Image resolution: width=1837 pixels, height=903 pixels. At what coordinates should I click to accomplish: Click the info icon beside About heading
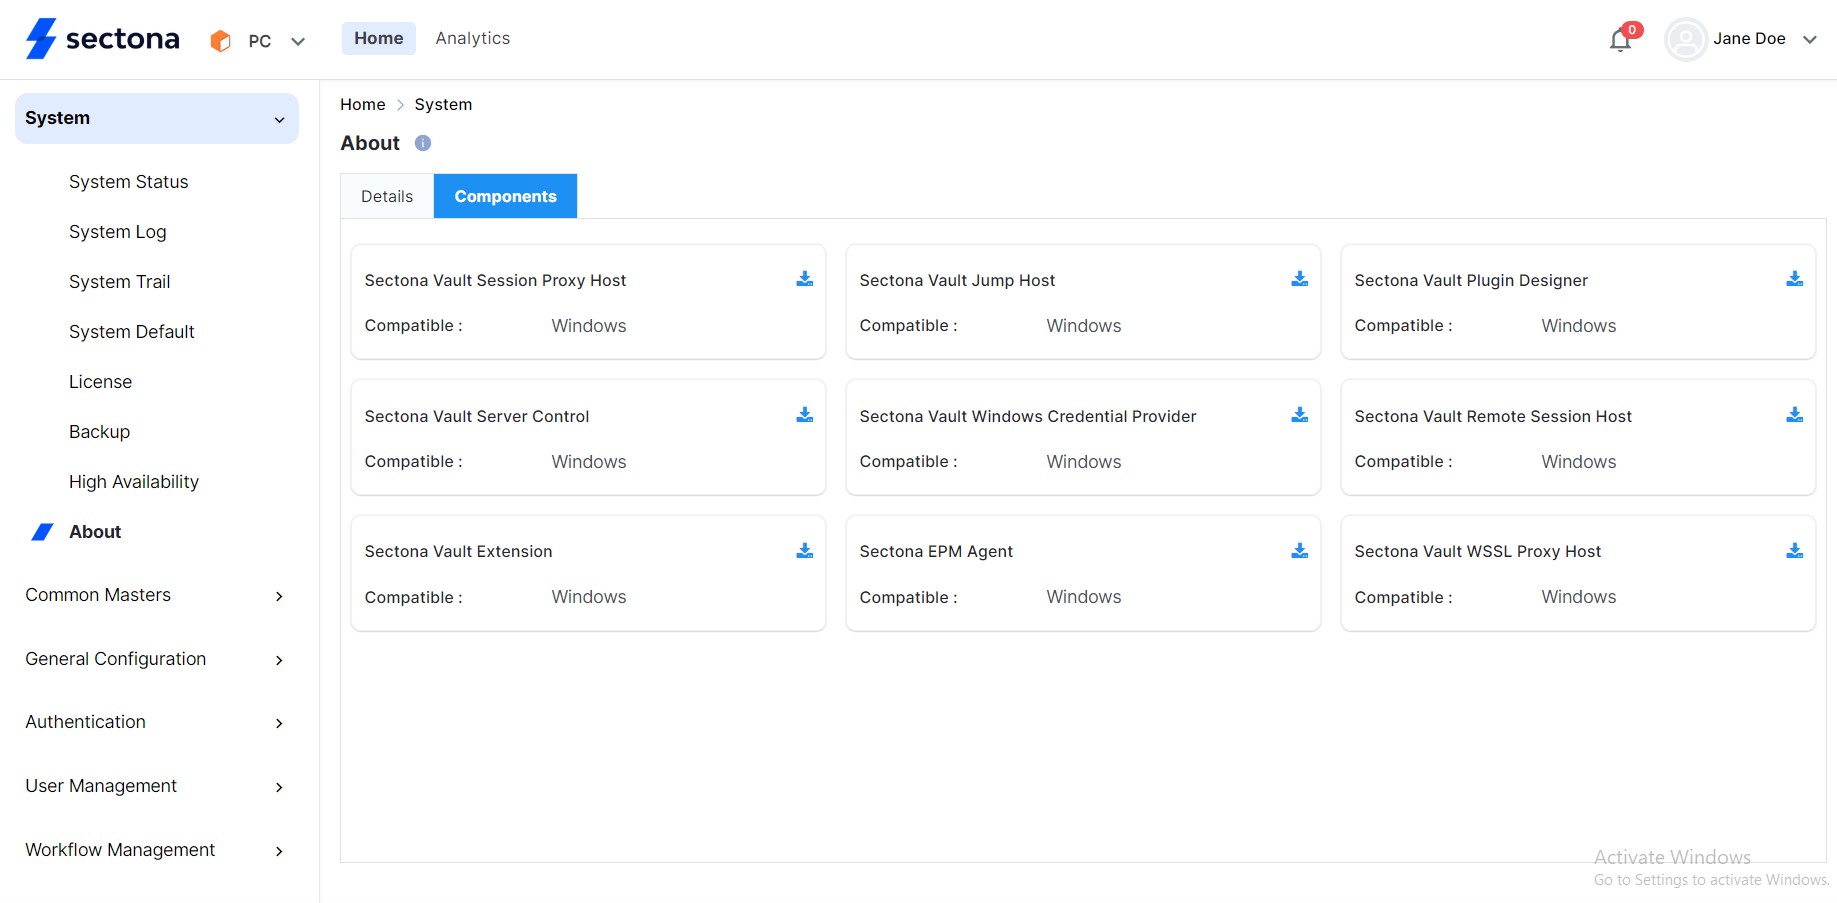(x=422, y=143)
